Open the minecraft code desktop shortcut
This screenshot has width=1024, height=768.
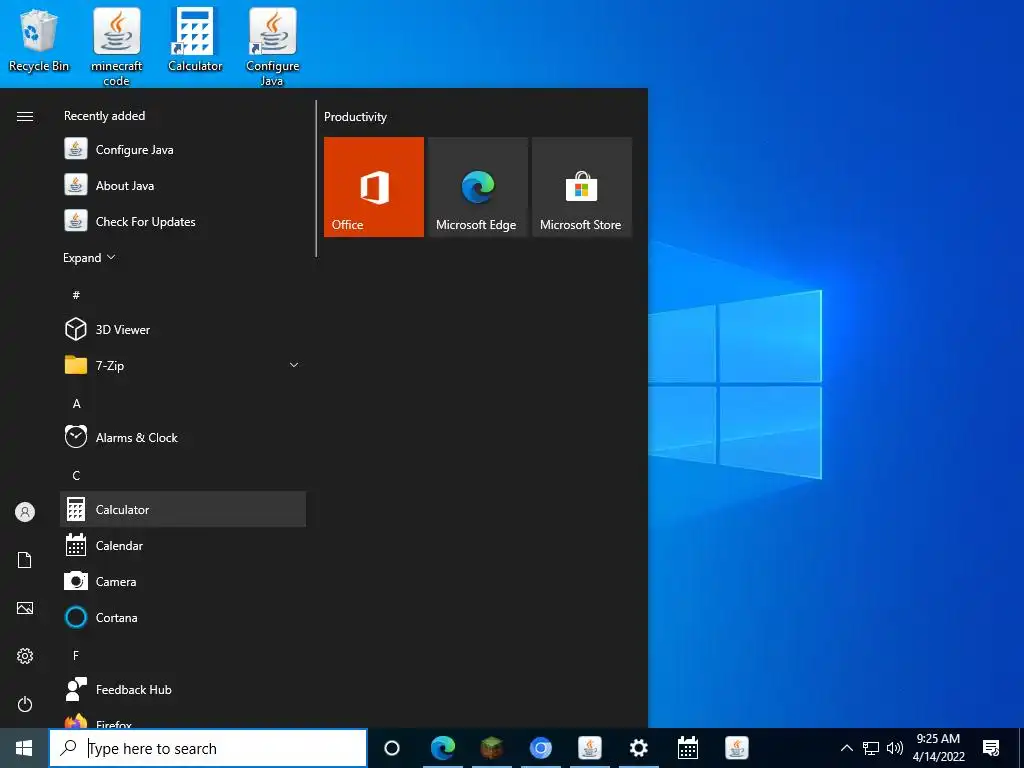pos(116,47)
